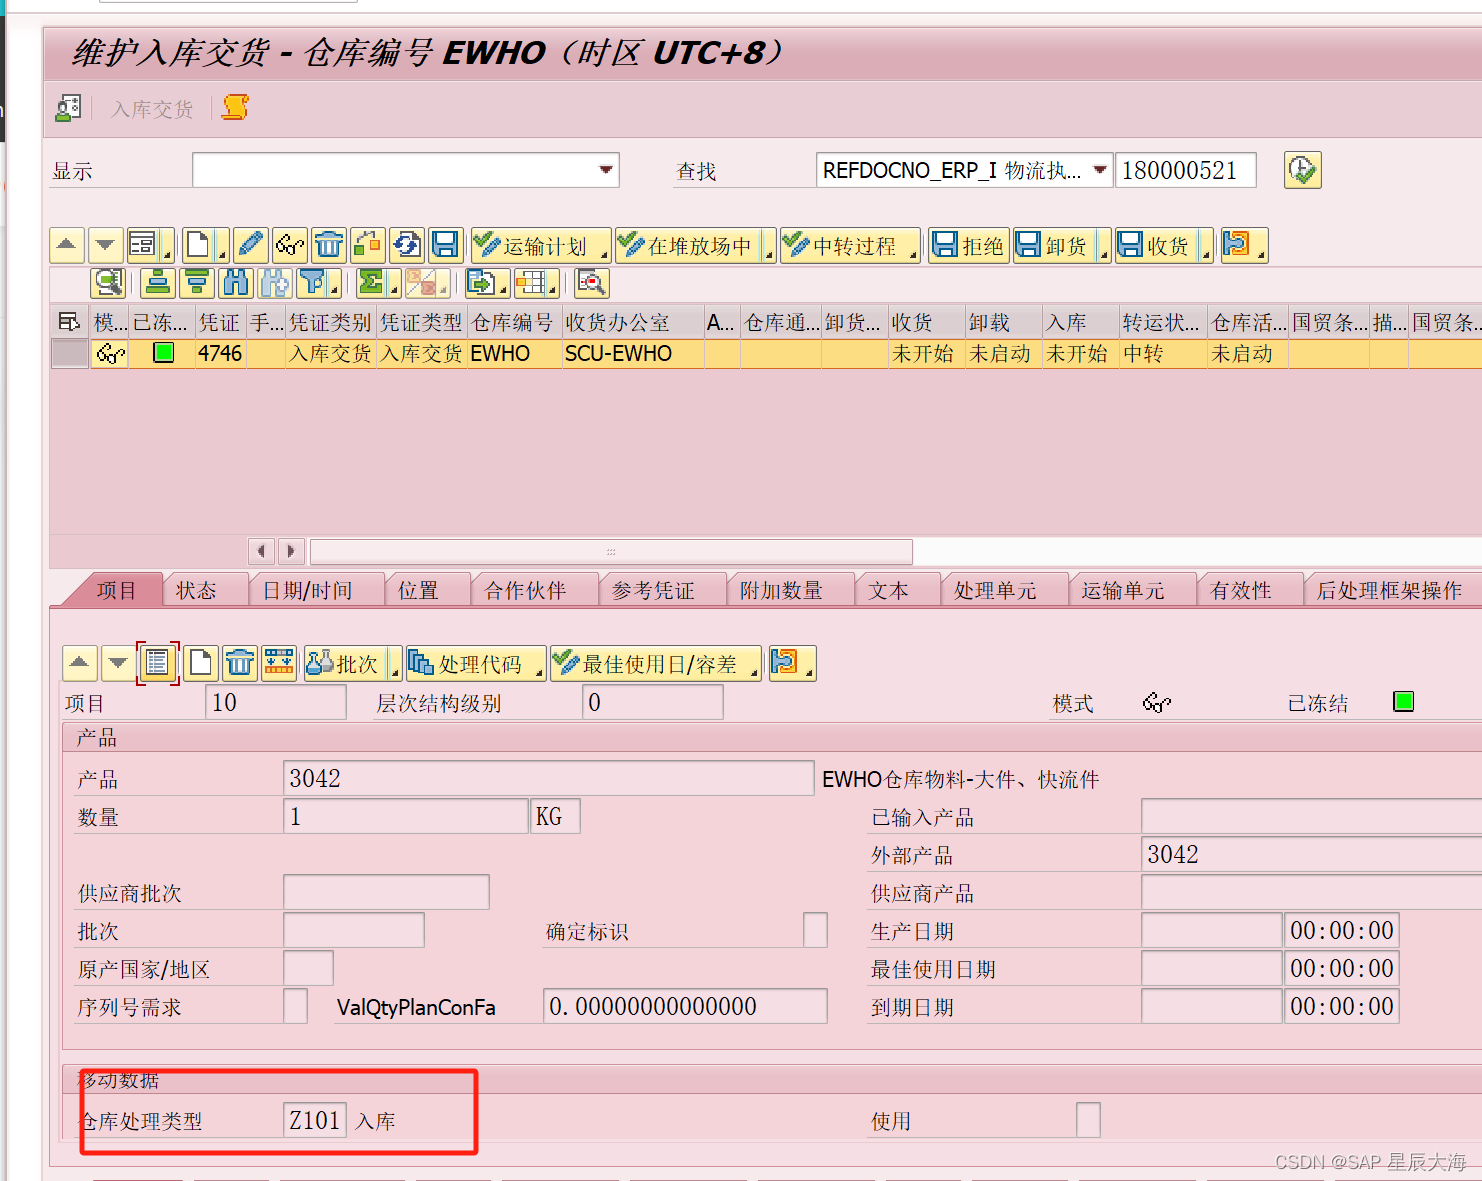This screenshot has height=1181, width=1482.
Task: Open the 有效性 tab
Action: [1241, 590]
